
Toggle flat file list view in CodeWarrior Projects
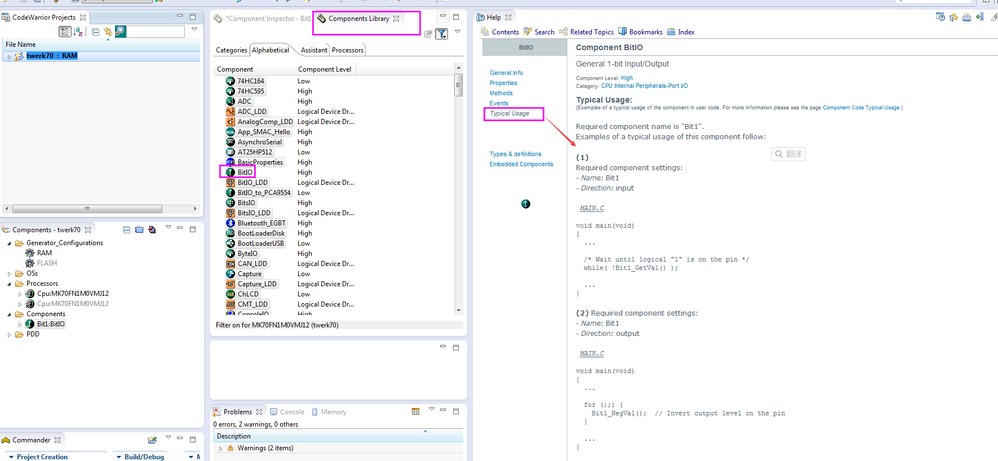65,31
